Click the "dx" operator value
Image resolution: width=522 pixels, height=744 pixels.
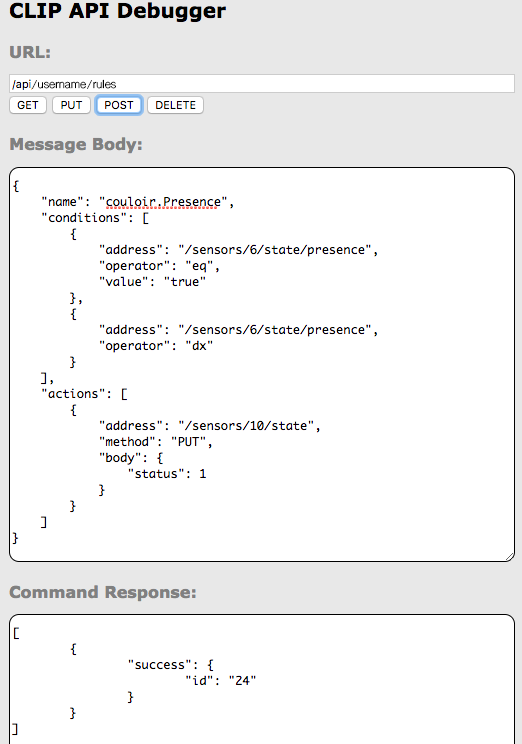click(x=199, y=346)
